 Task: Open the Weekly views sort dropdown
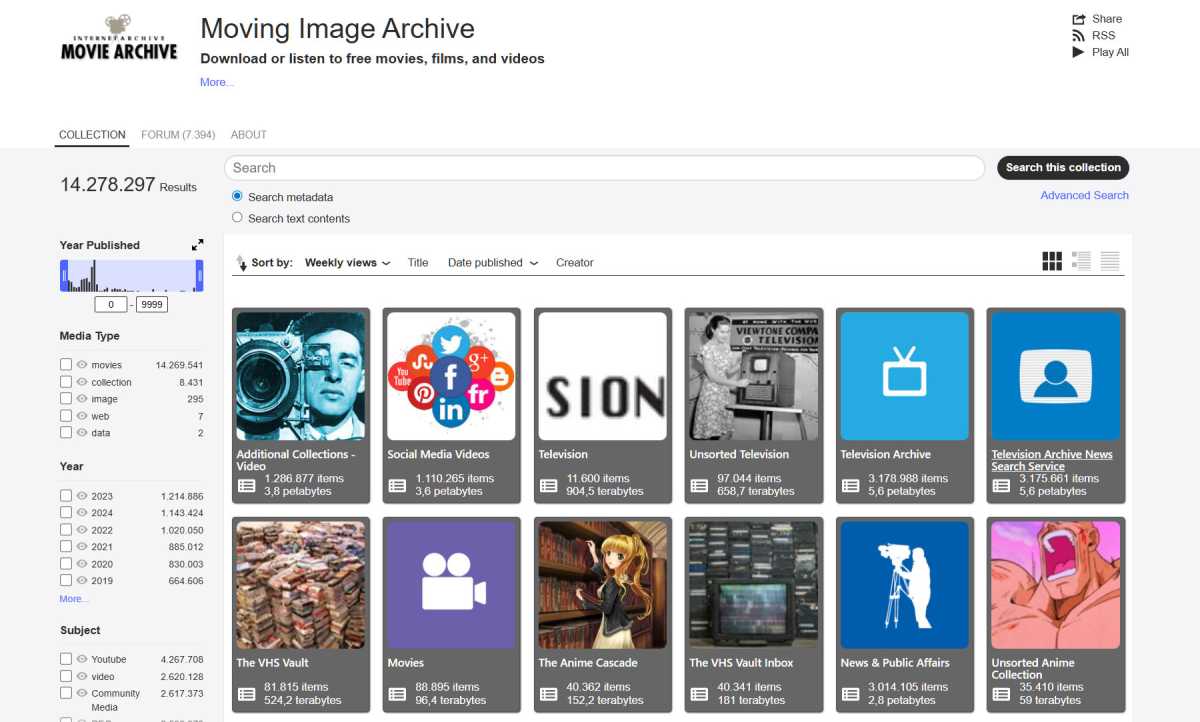(347, 263)
